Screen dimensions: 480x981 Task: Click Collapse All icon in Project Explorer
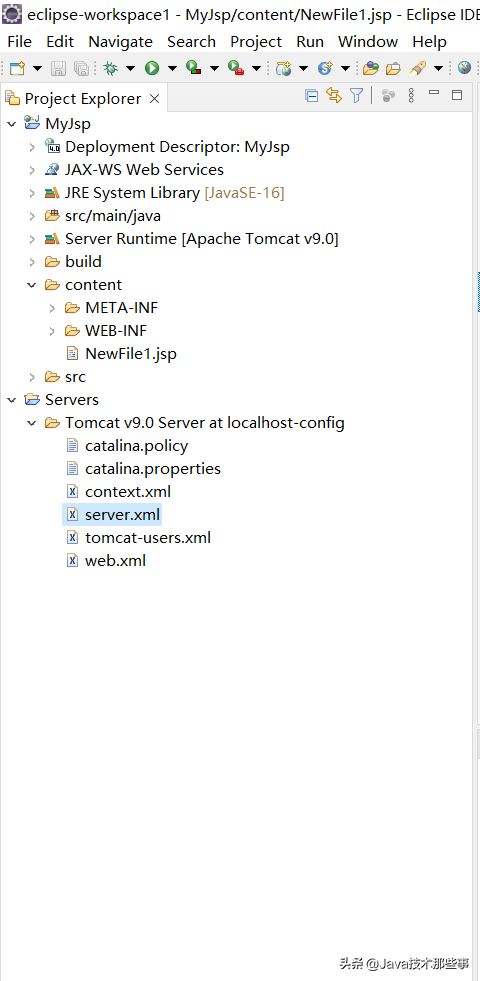(311, 96)
